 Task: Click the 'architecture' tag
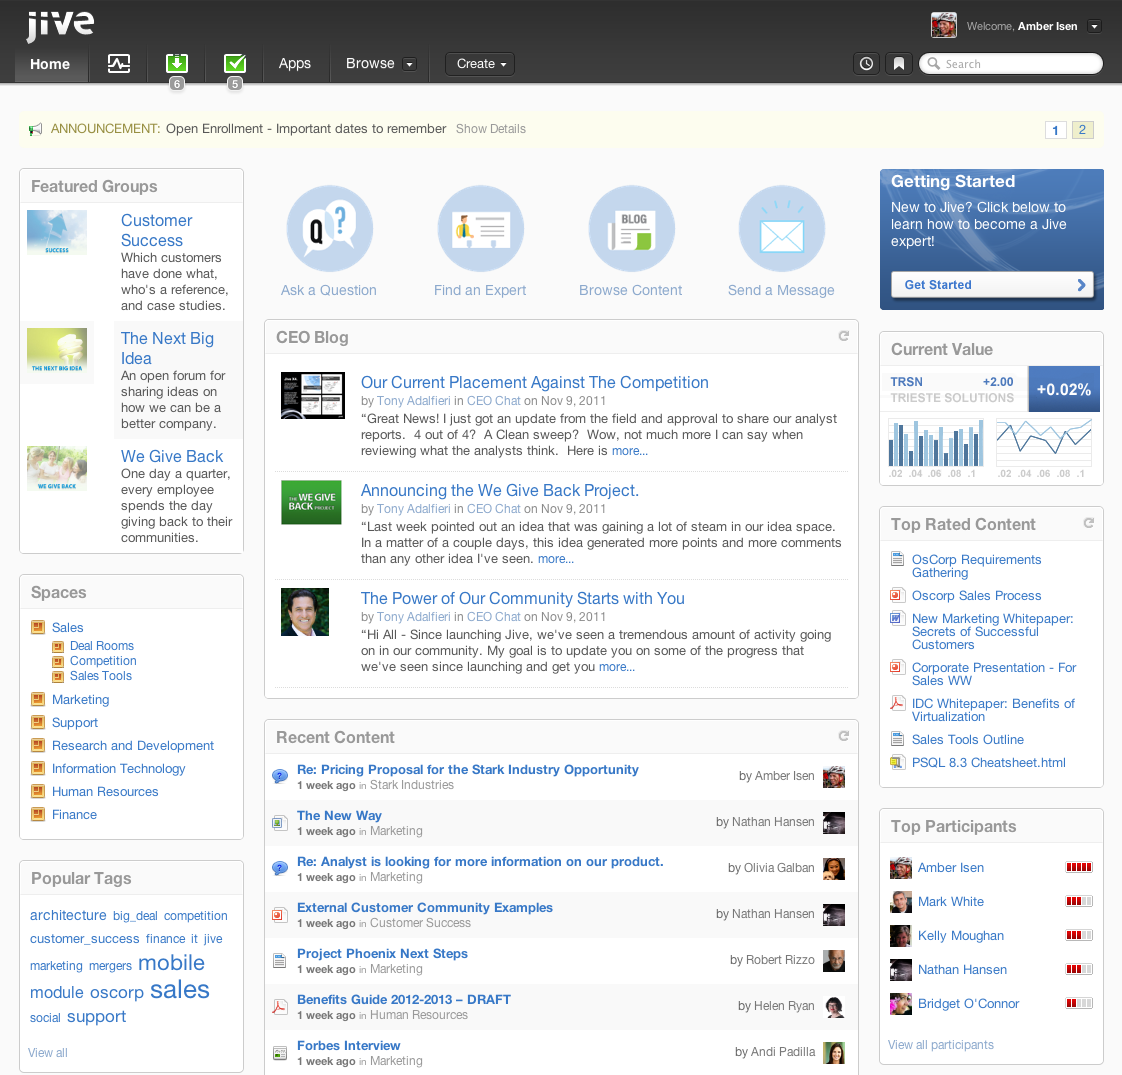(x=68, y=915)
